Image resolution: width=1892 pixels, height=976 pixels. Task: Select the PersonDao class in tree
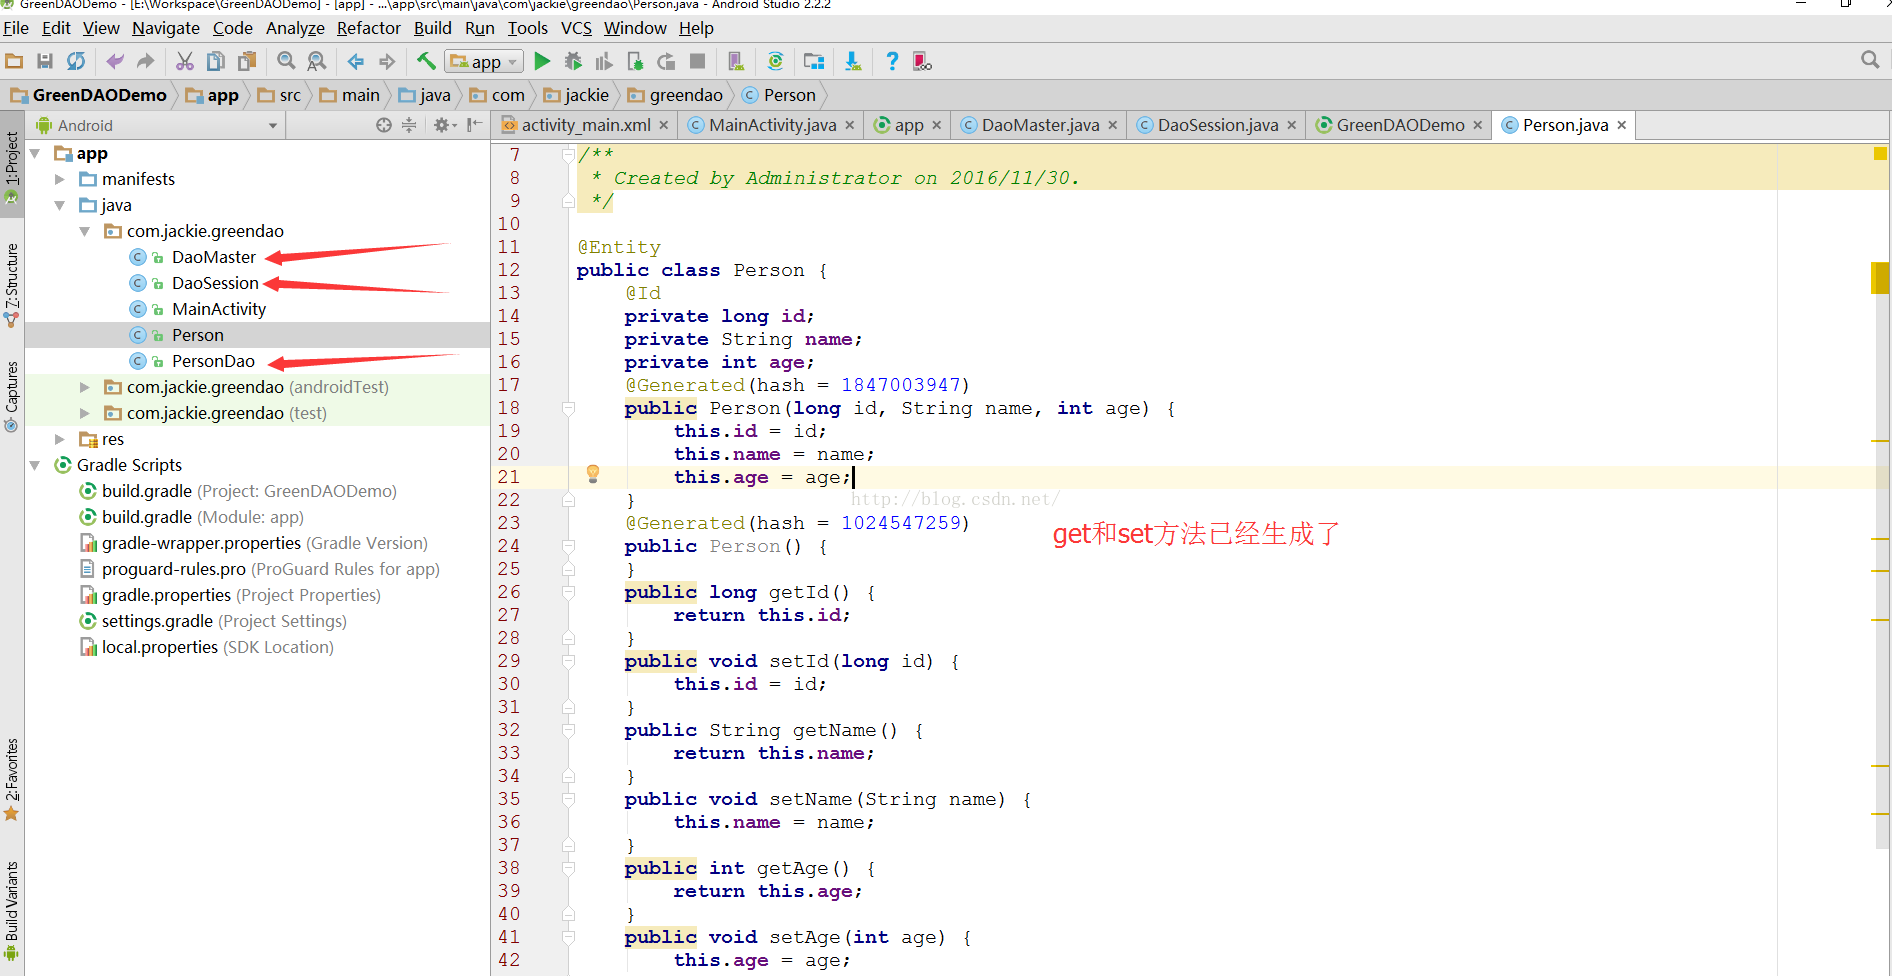point(213,361)
